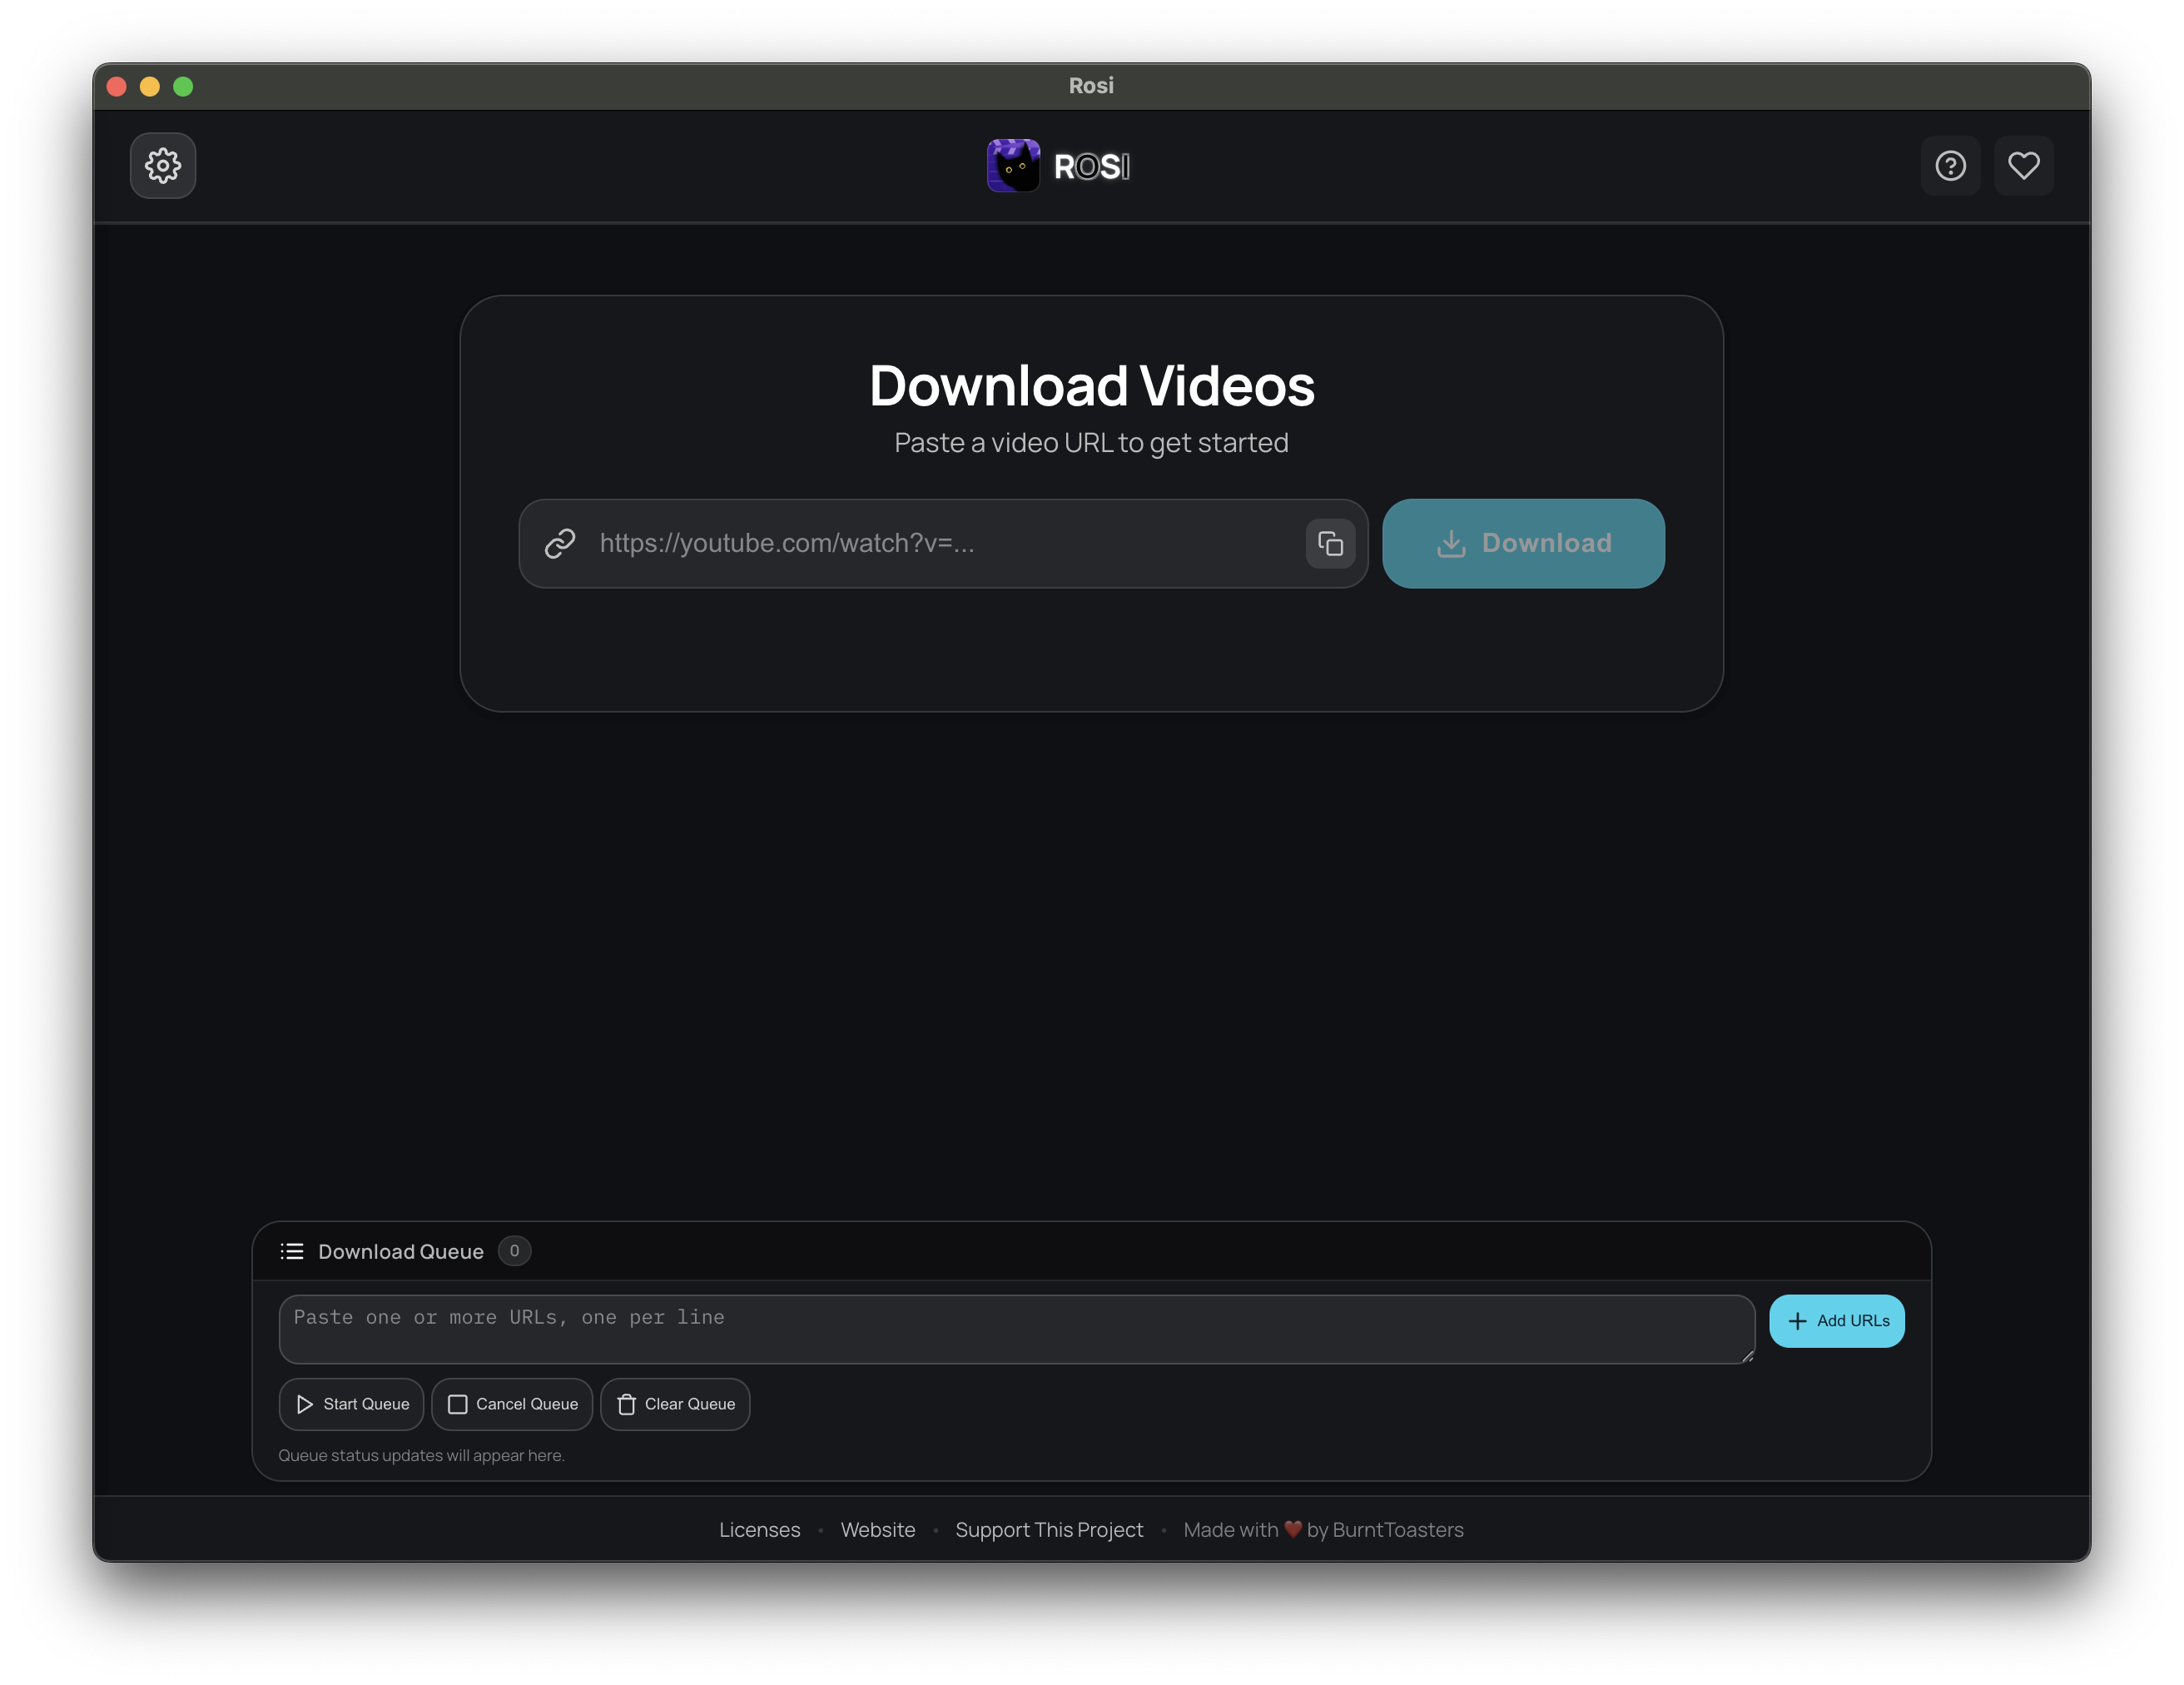Click the Add URLs button
This screenshot has height=1685, width=2184.
1836,1321
